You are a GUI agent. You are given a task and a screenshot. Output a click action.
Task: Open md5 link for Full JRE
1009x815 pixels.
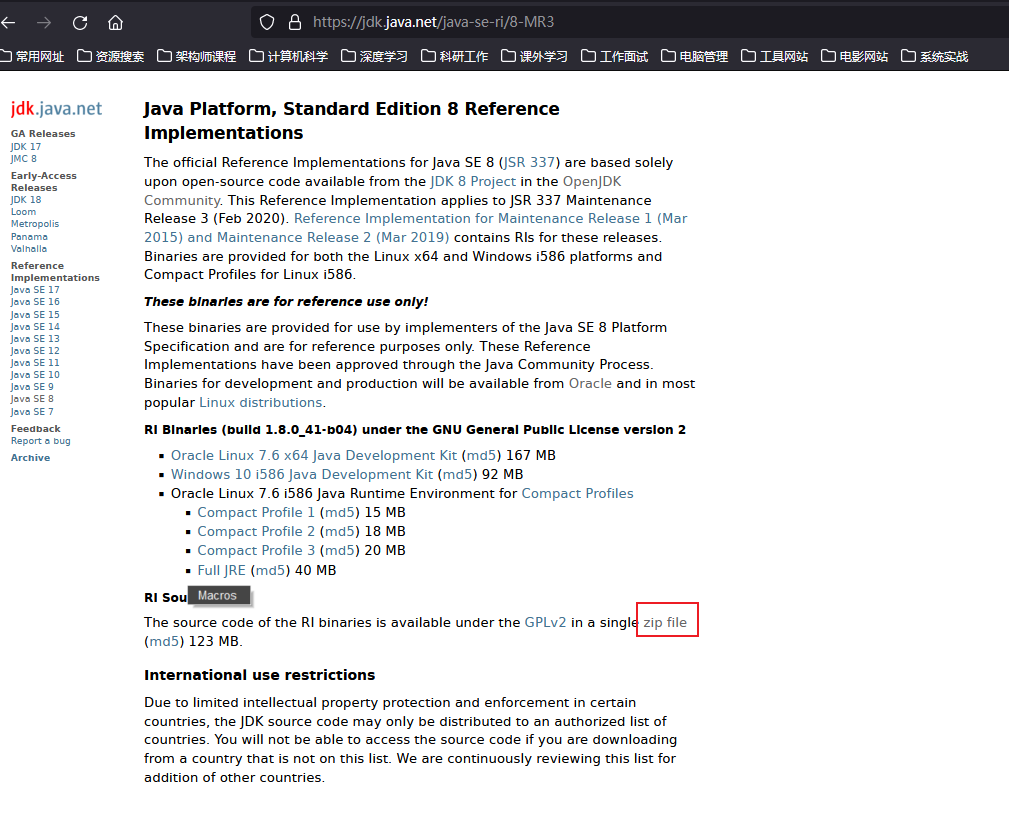pyautogui.click(x=270, y=571)
